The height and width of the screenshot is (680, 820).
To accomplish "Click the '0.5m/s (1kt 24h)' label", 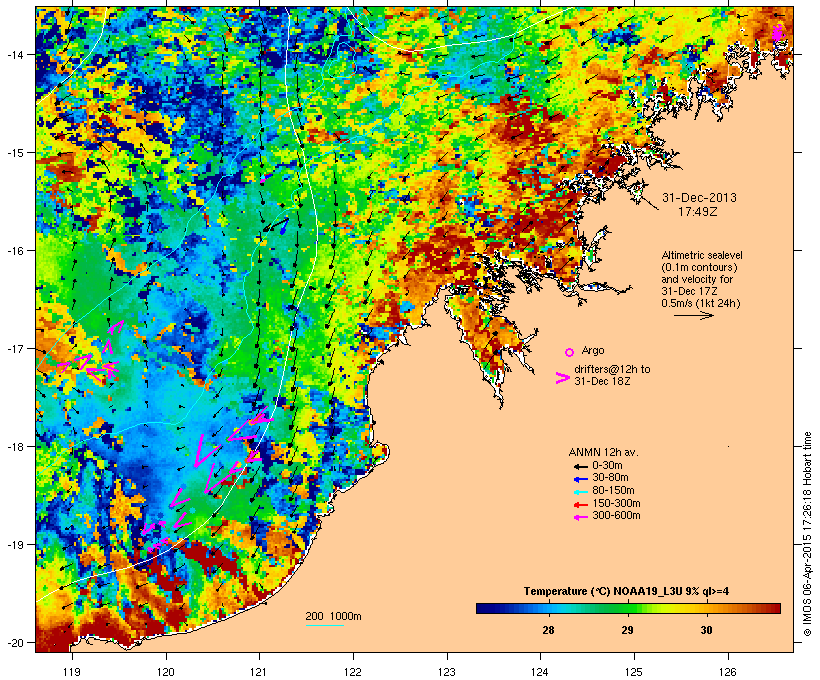I will click(x=701, y=303).
